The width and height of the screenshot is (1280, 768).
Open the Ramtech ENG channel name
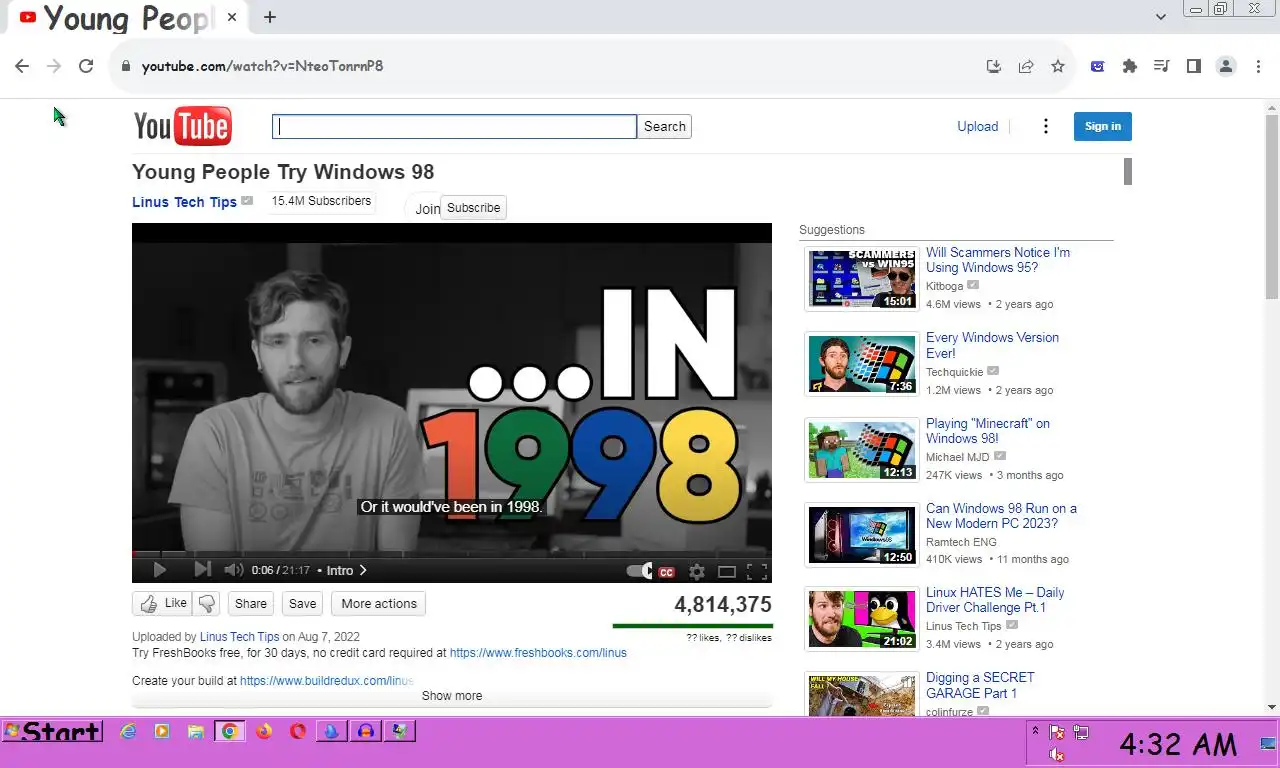(x=961, y=542)
